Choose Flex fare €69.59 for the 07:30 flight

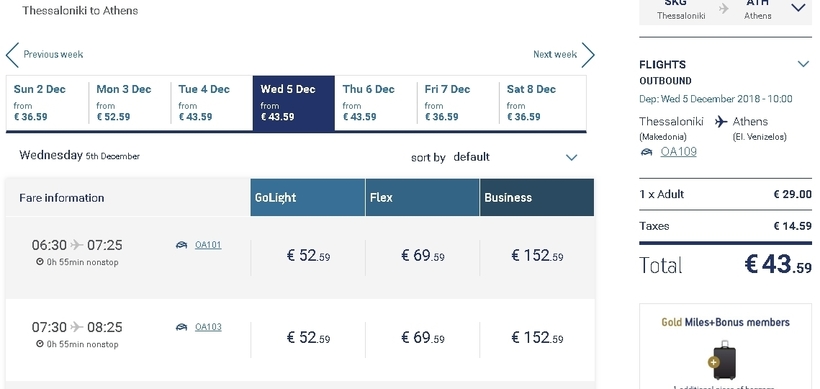pyautogui.click(x=423, y=338)
